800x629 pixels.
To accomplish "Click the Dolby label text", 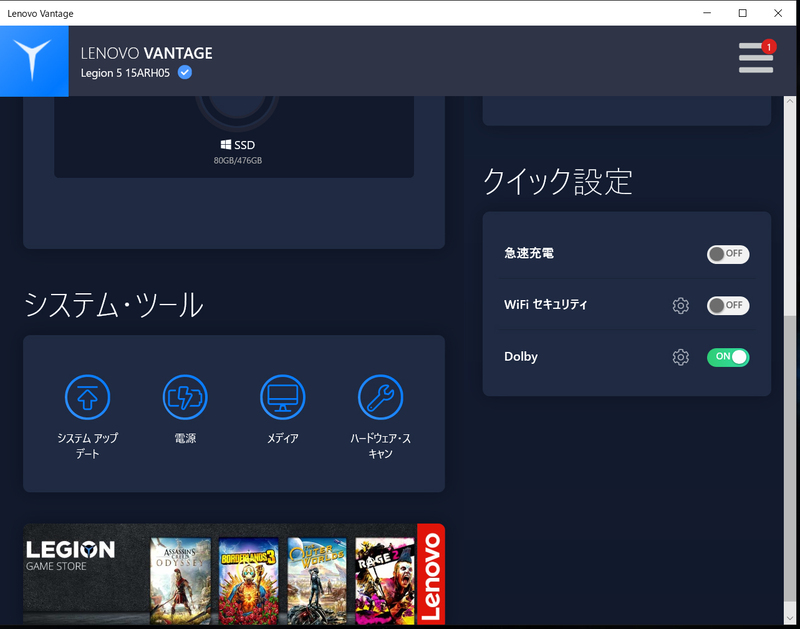I will pos(521,357).
